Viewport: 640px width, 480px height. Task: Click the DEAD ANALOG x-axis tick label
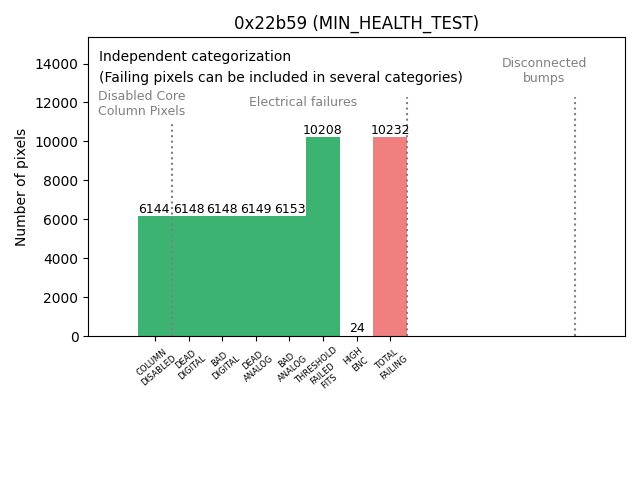255,366
